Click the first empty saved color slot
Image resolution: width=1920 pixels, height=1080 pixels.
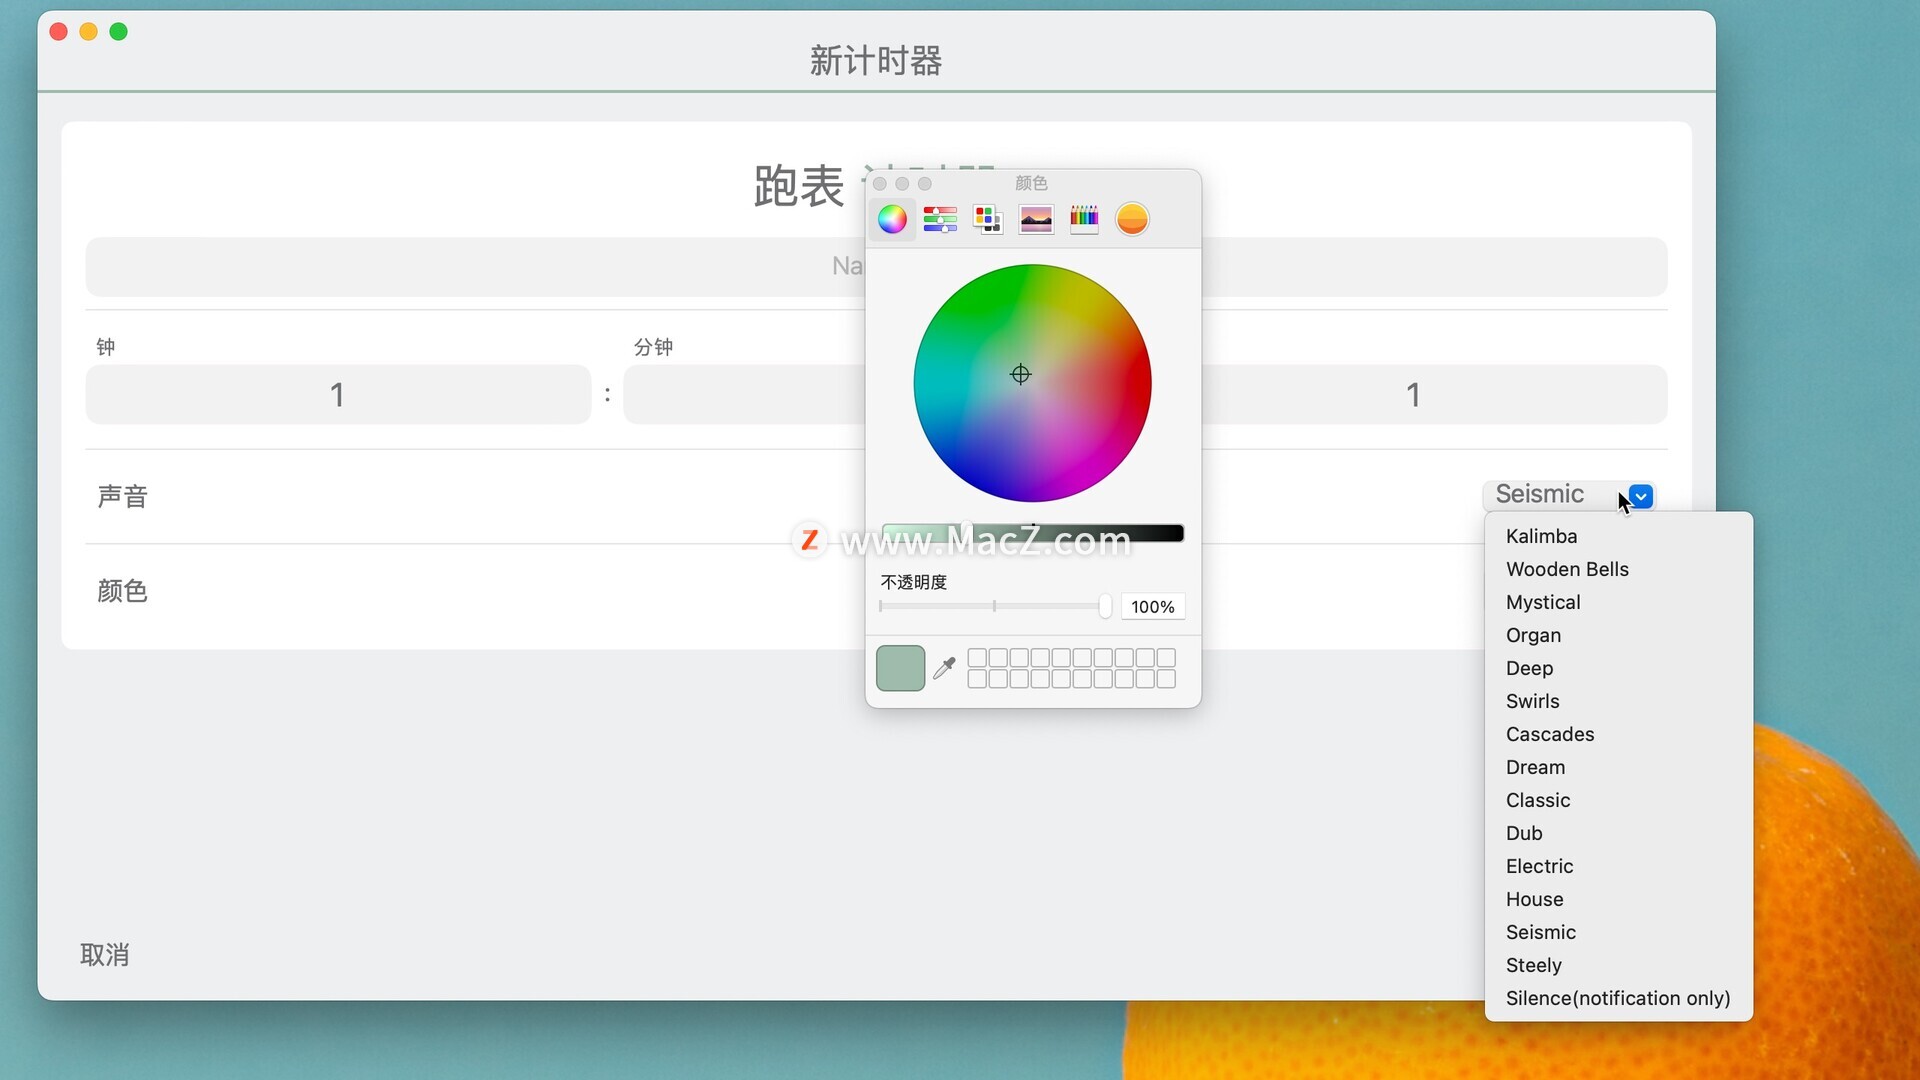point(977,657)
